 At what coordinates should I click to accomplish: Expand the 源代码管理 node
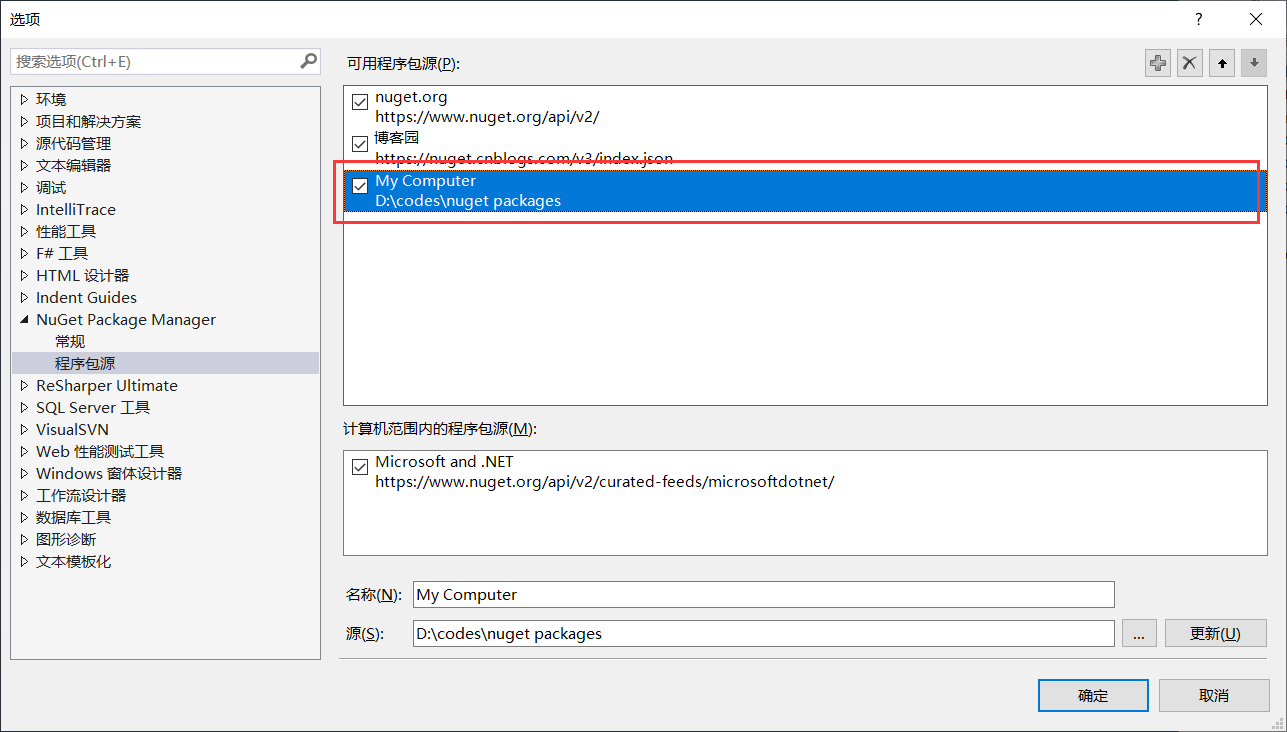click(x=25, y=144)
